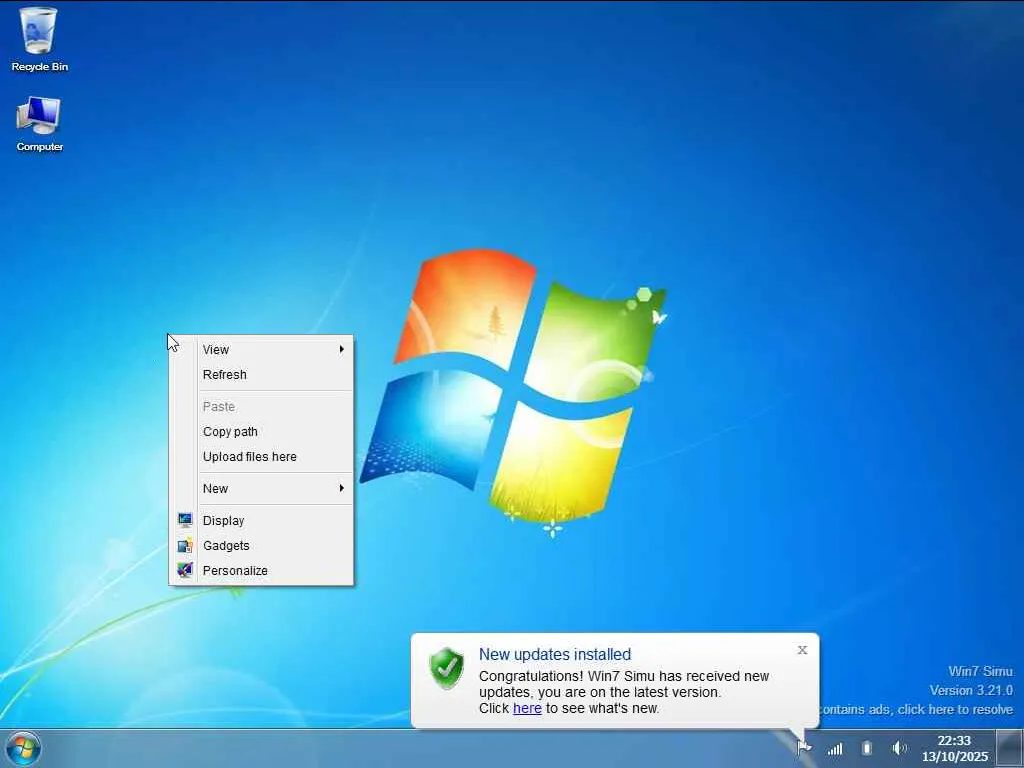Open the Windows Start orb

(24, 749)
